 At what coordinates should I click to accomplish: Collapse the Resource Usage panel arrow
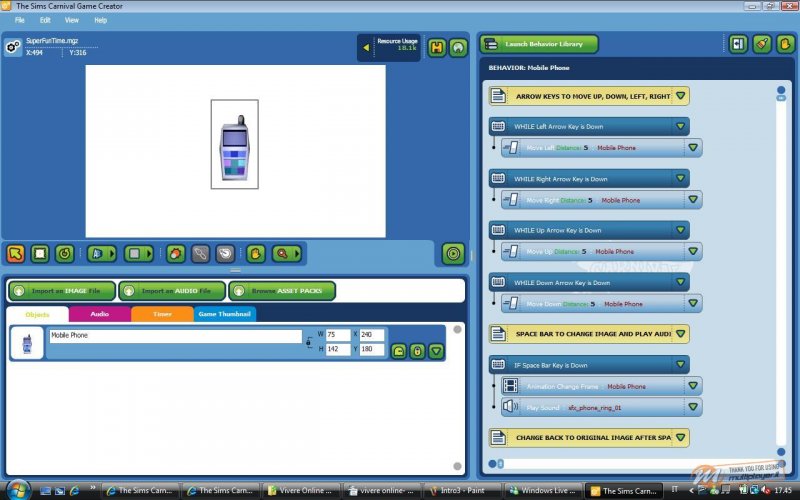click(x=366, y=47)
